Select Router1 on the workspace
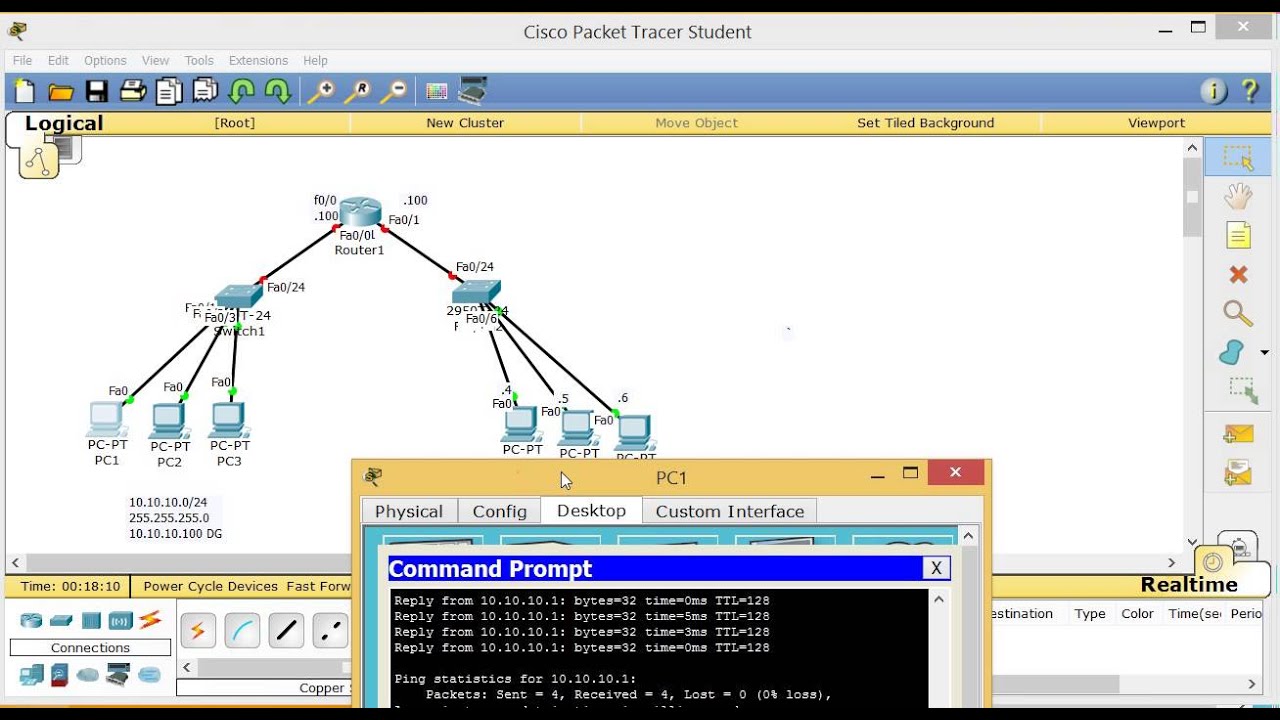This screenshot has height=720, width=1280. 360,213
